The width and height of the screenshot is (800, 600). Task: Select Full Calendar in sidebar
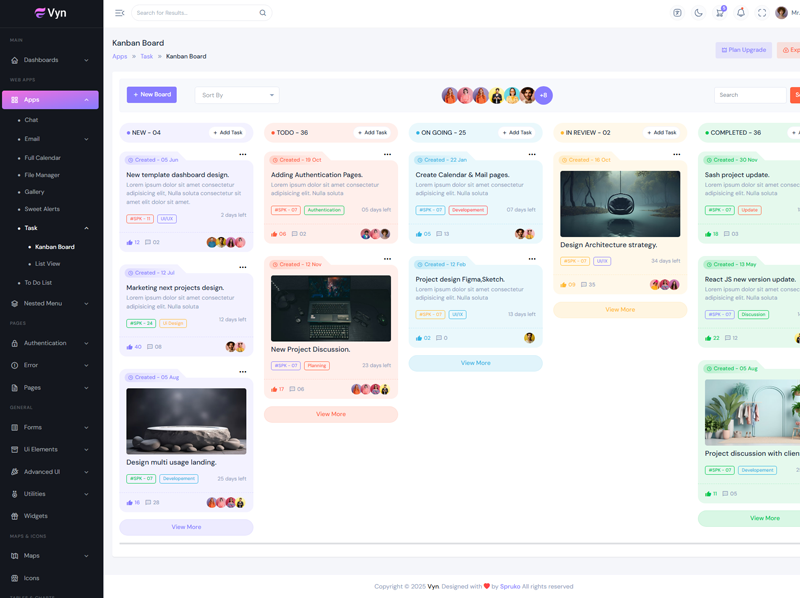click(x=42, y=157)
